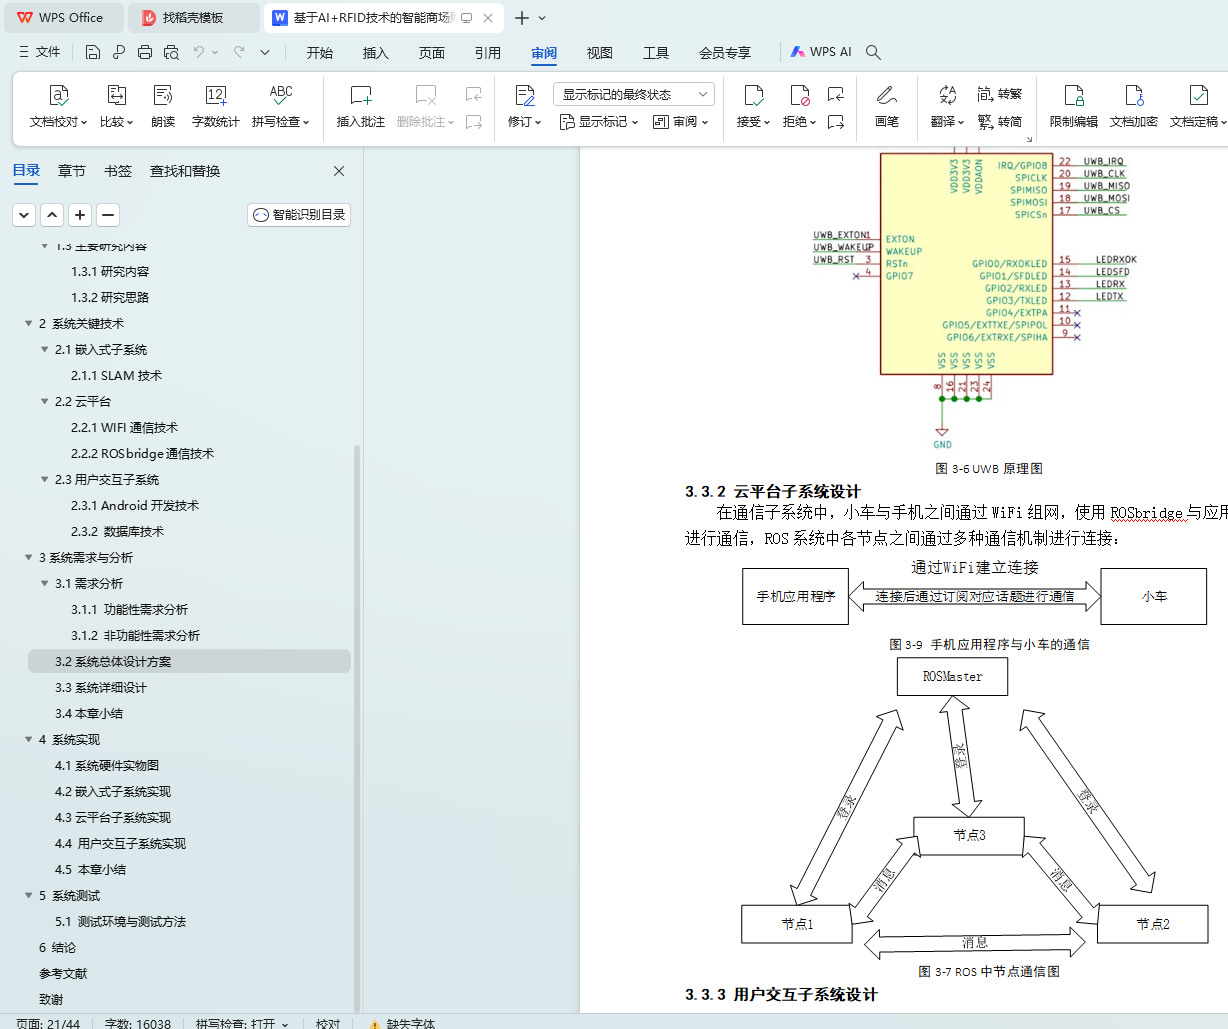This screenshot has height=1029, width=1228.
Task: Open the 会员专享 tab
Action: [725, 53]
